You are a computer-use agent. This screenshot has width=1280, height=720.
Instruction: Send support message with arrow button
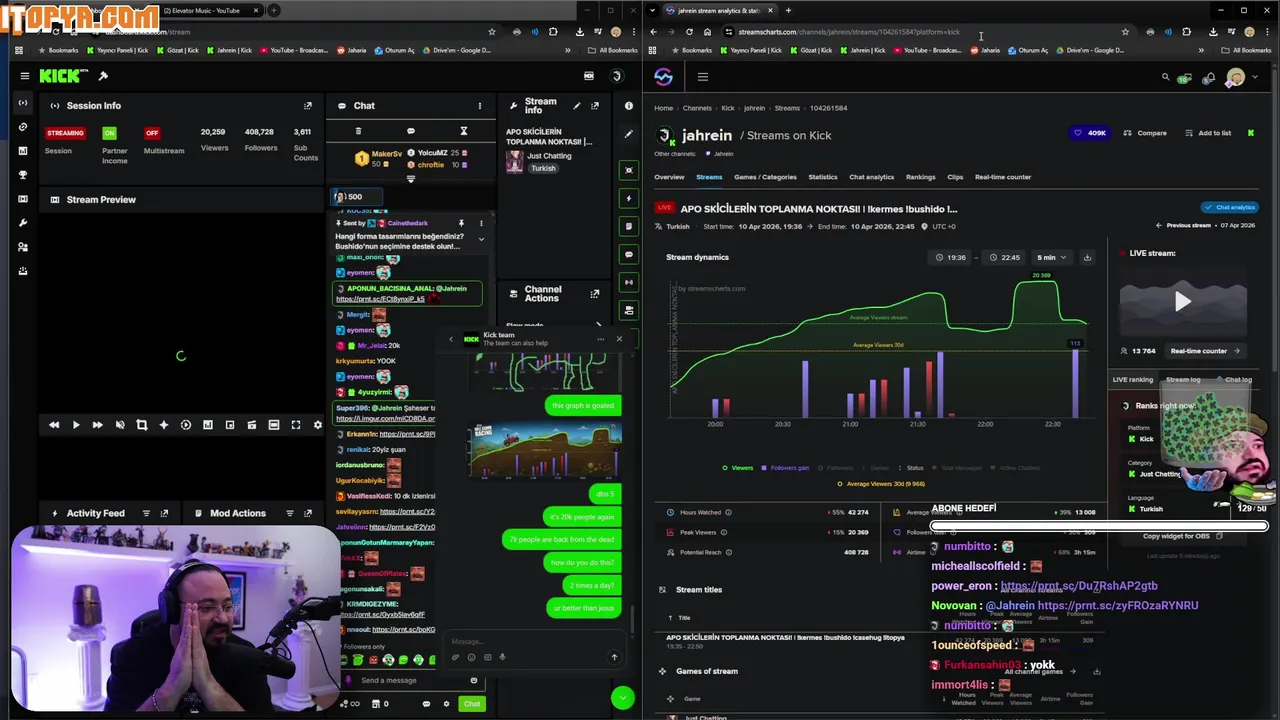click(614, 657)
